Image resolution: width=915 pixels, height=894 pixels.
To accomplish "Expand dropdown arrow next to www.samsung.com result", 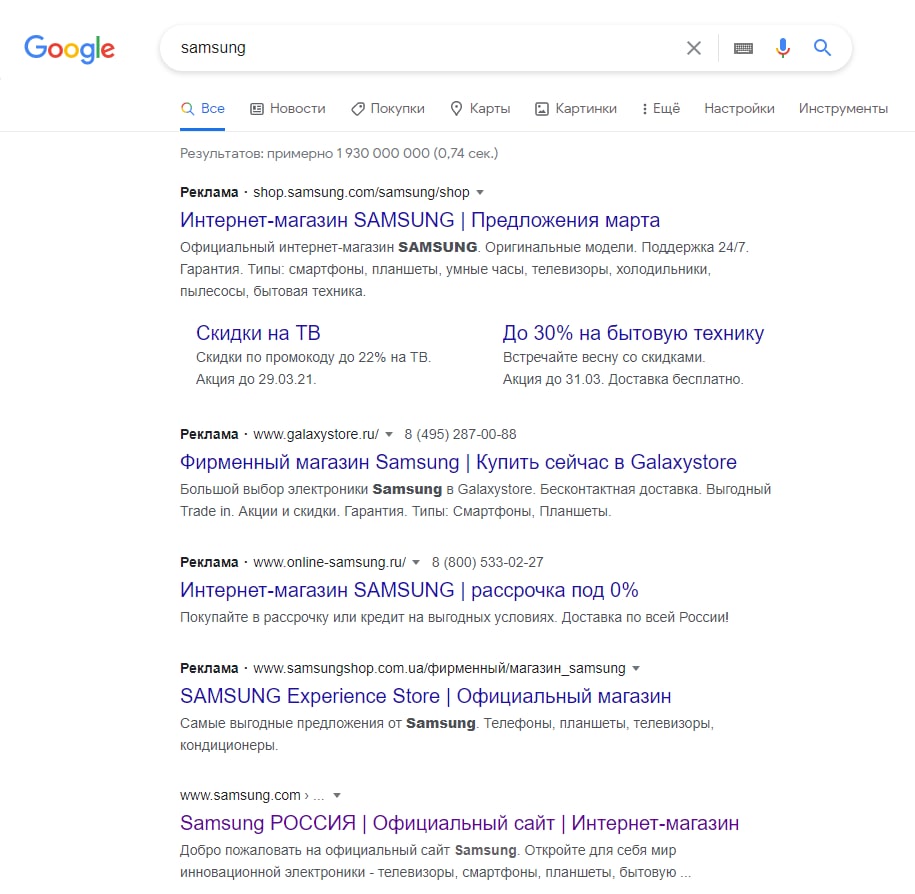I will (x=337, y=796).
